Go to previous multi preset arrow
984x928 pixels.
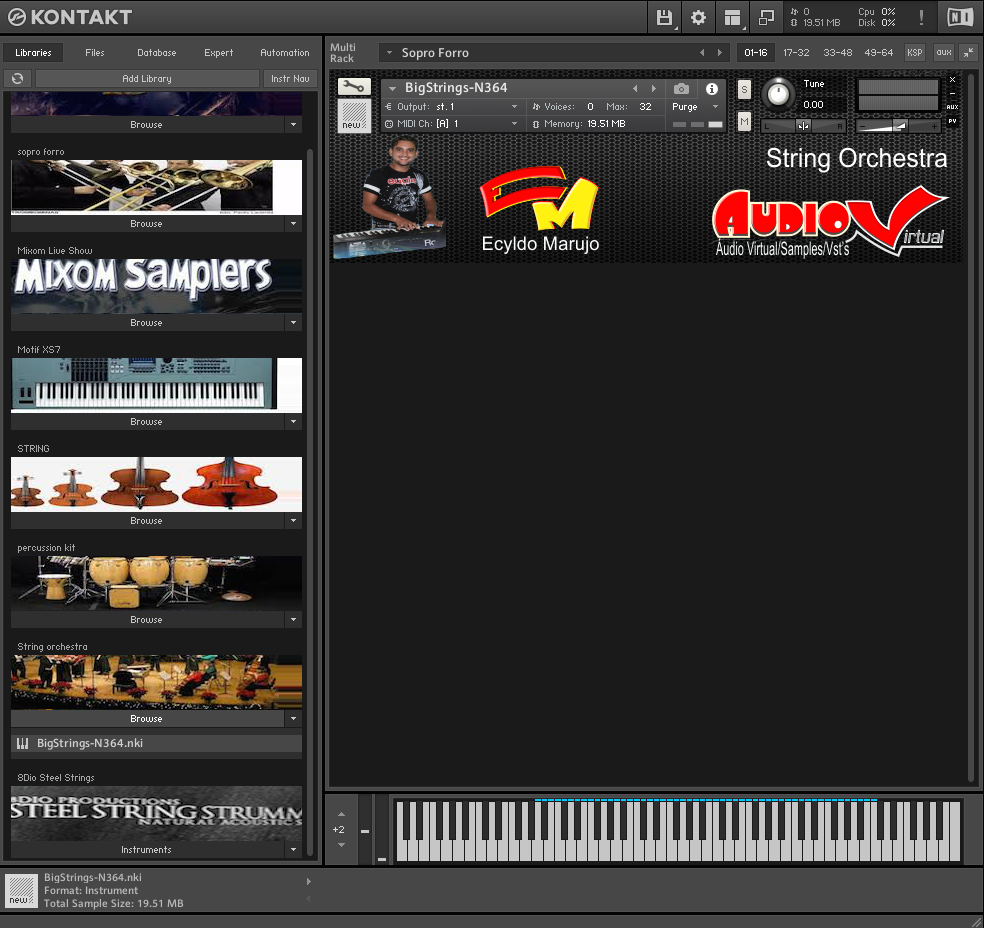(702, 53)
